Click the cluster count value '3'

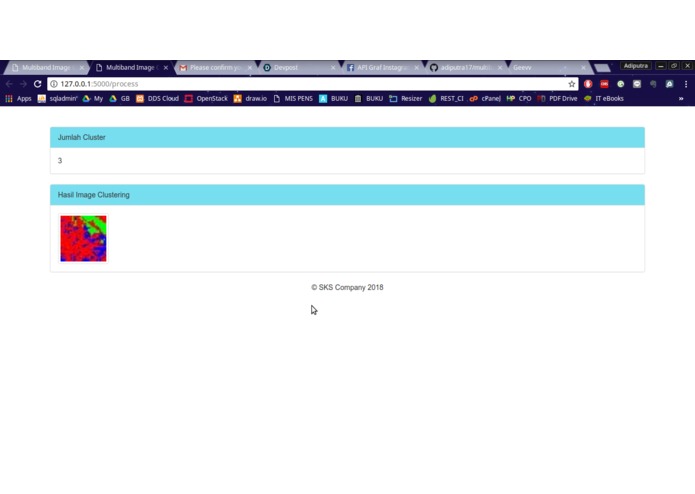pyautogui.click(x=60, y=160)
